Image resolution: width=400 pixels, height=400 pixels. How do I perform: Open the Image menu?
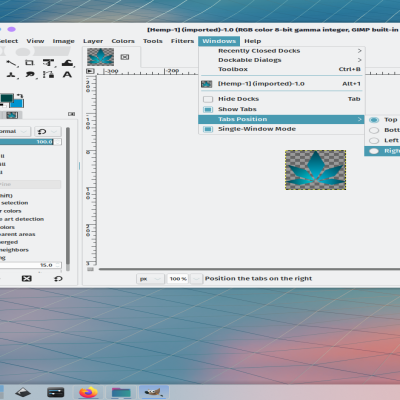tap(63, 41)
